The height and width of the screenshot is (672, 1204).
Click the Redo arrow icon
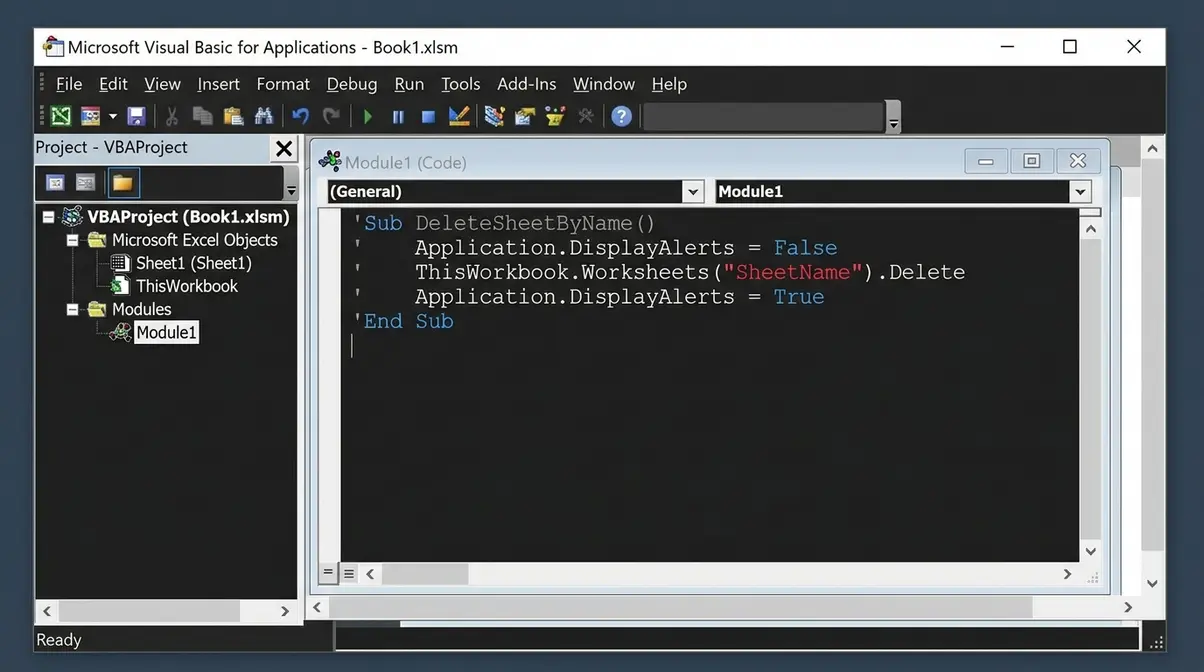tap(331, 116)
